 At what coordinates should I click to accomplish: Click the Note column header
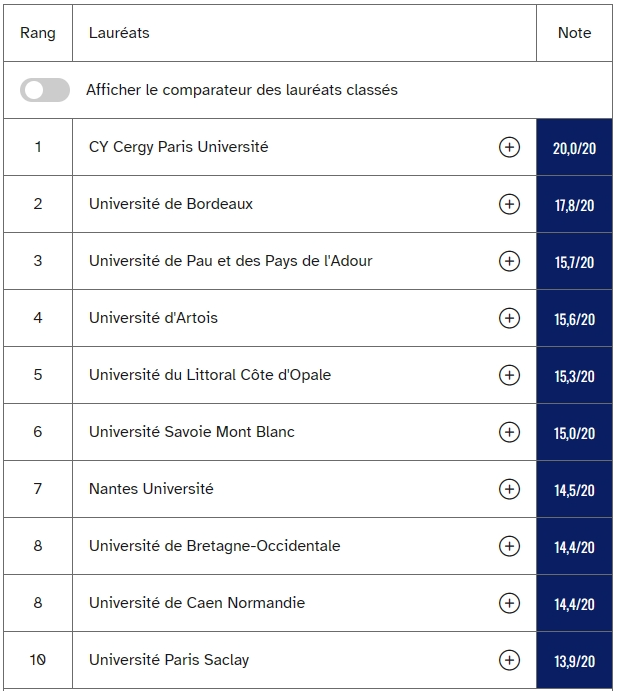click(574, 33)
